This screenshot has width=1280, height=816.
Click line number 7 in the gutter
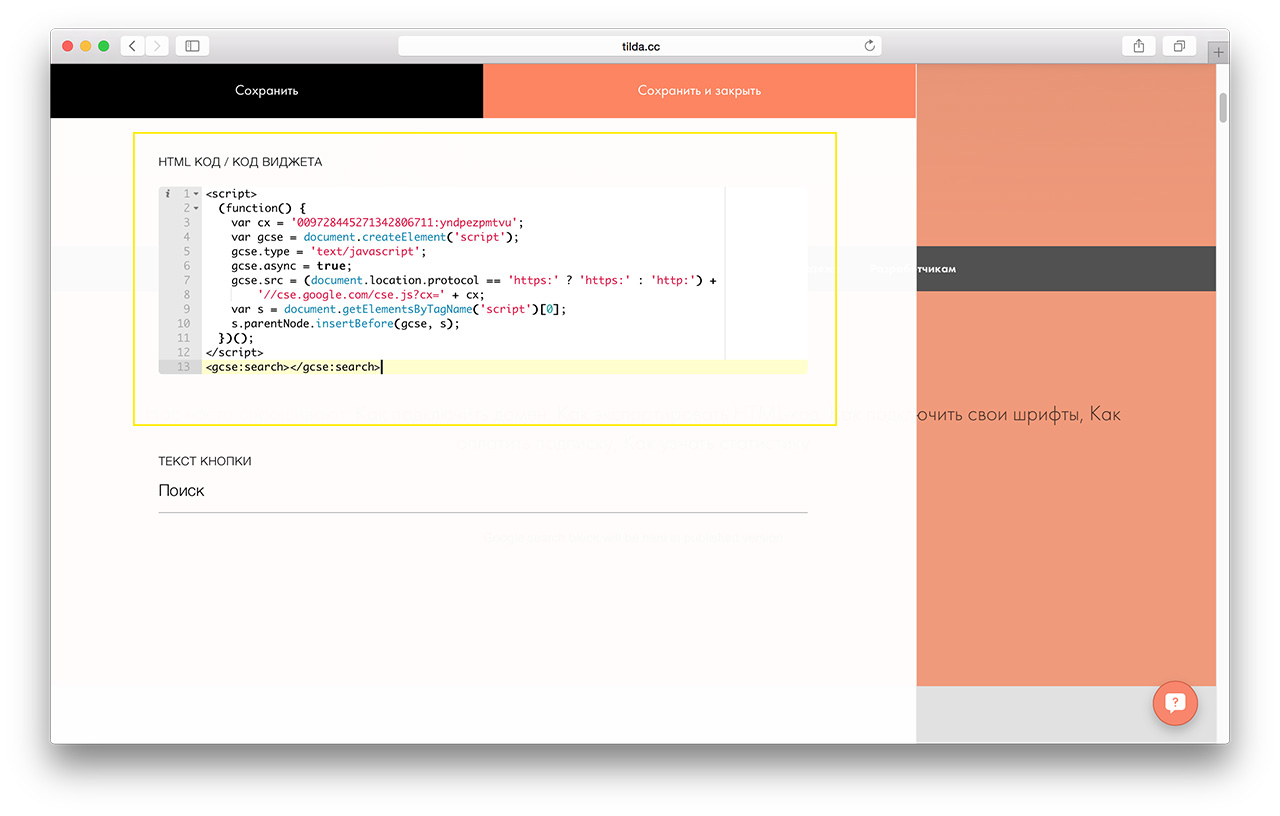click(186, 281)
